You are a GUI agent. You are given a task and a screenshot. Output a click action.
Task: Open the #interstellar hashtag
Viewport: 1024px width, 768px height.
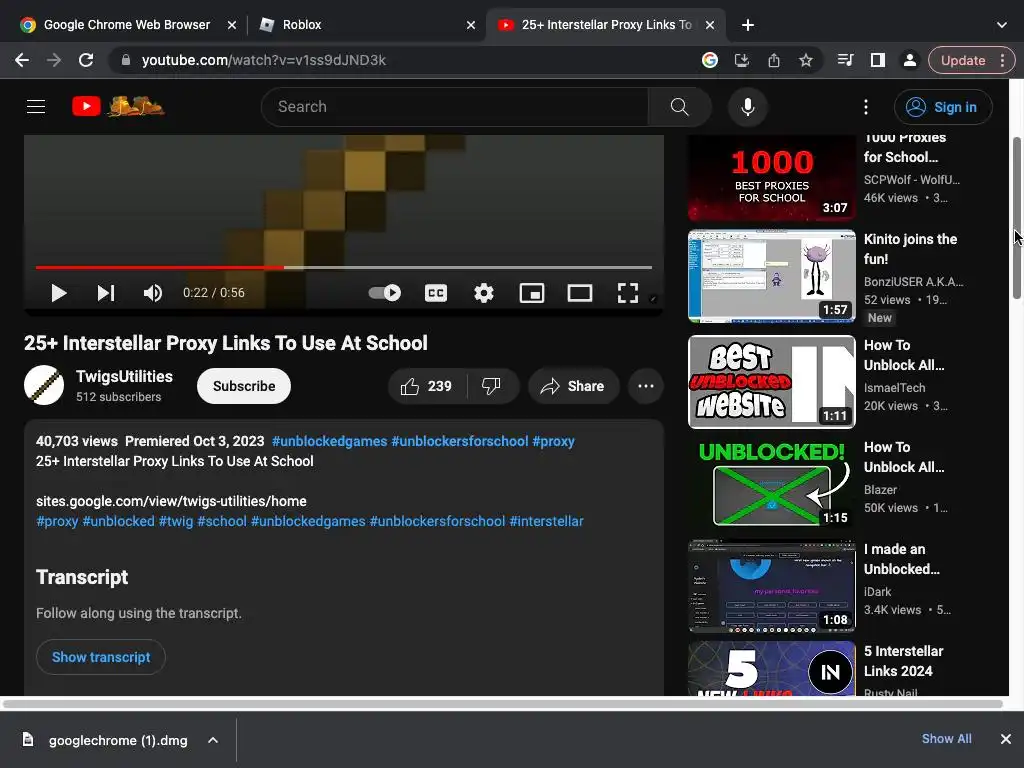[x=546, y=521]
